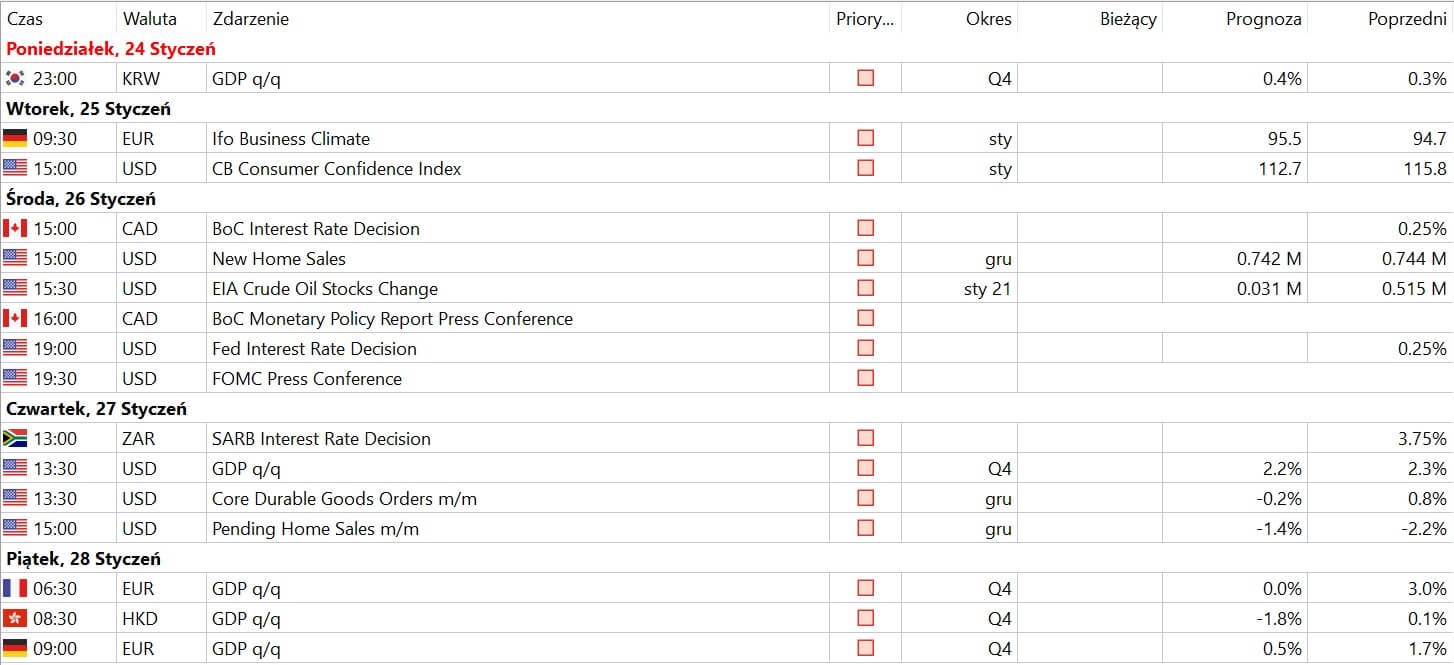Sort by the Czas column header
Image resolution: width=1454 pixels, height=665 pixels.
pyautogui.click(x=25, y=19)
